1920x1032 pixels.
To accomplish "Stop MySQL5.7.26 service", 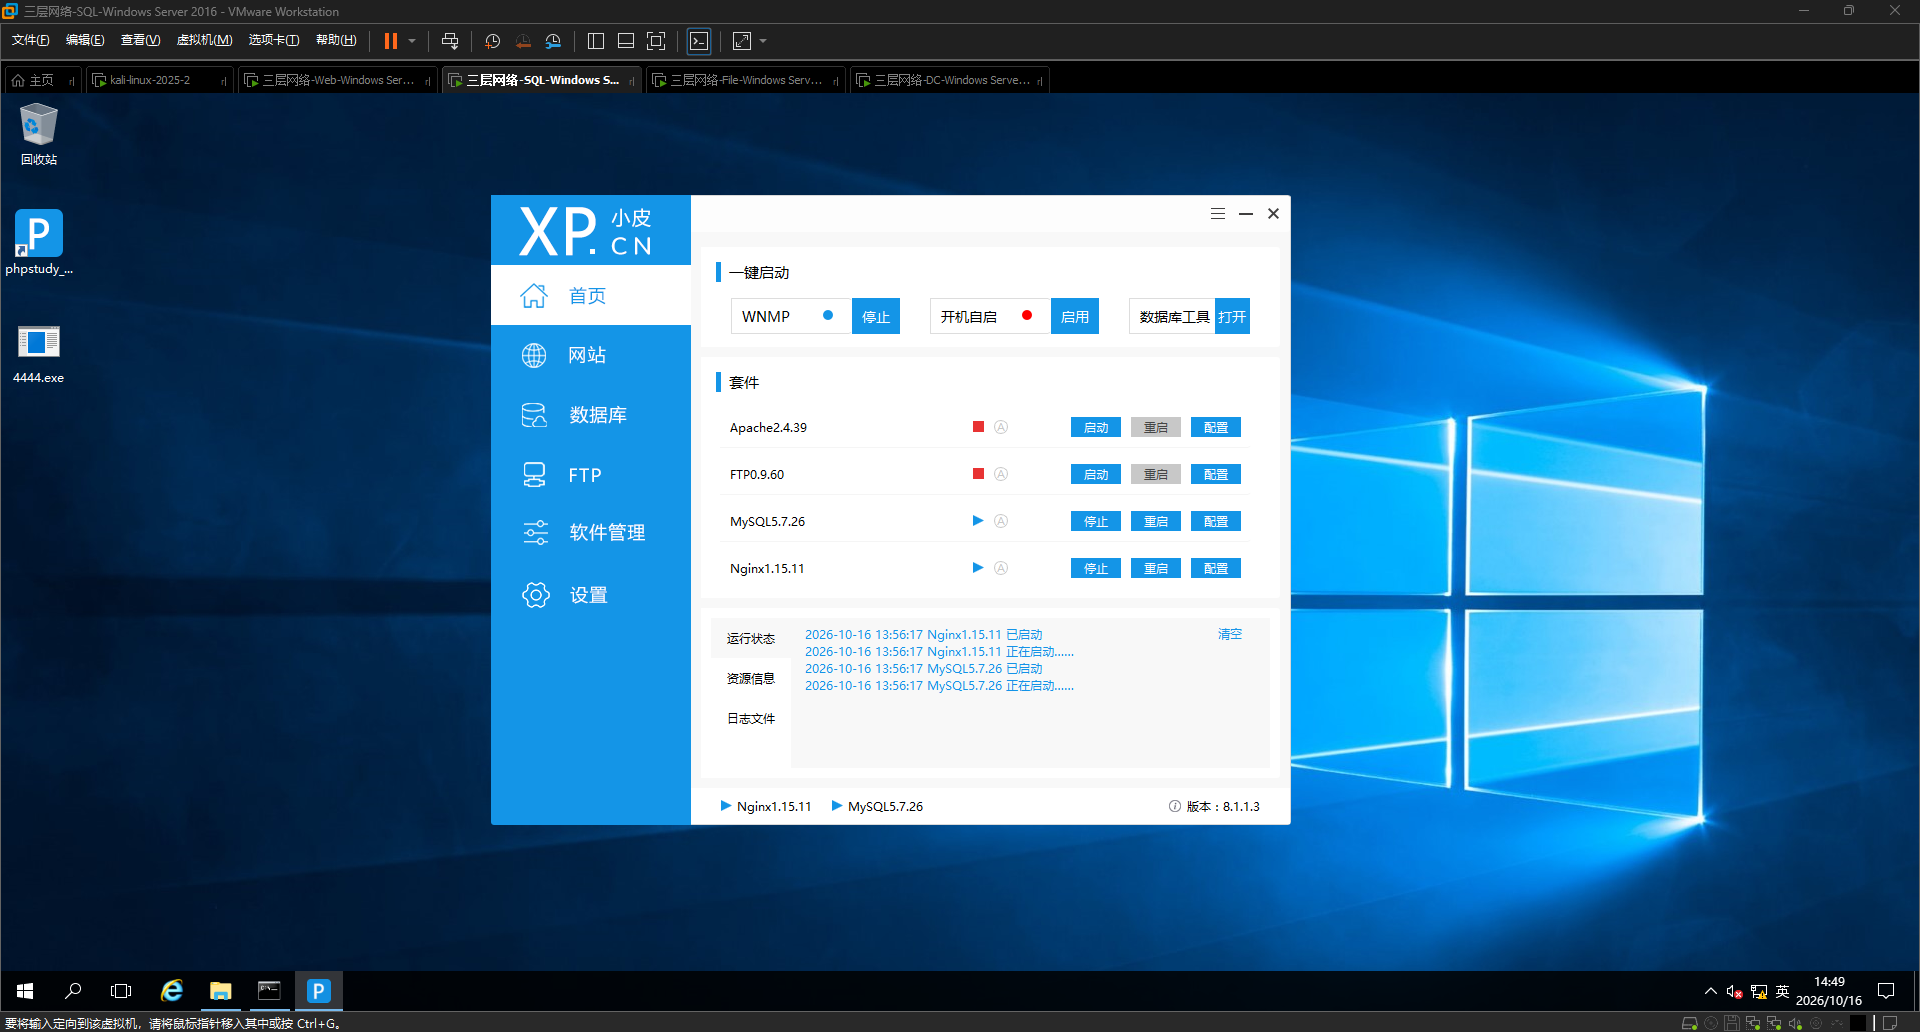I will pos(1096,521).
